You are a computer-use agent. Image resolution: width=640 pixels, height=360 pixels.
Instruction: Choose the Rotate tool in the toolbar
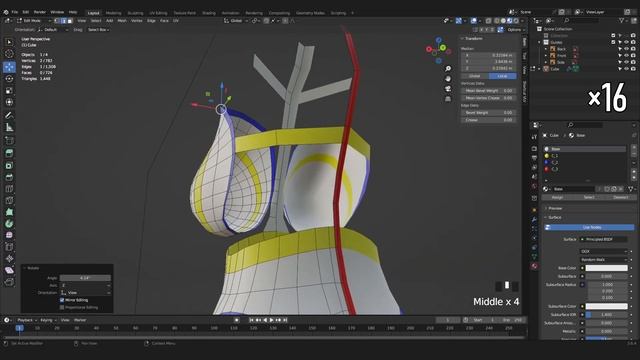pos(9,78)
